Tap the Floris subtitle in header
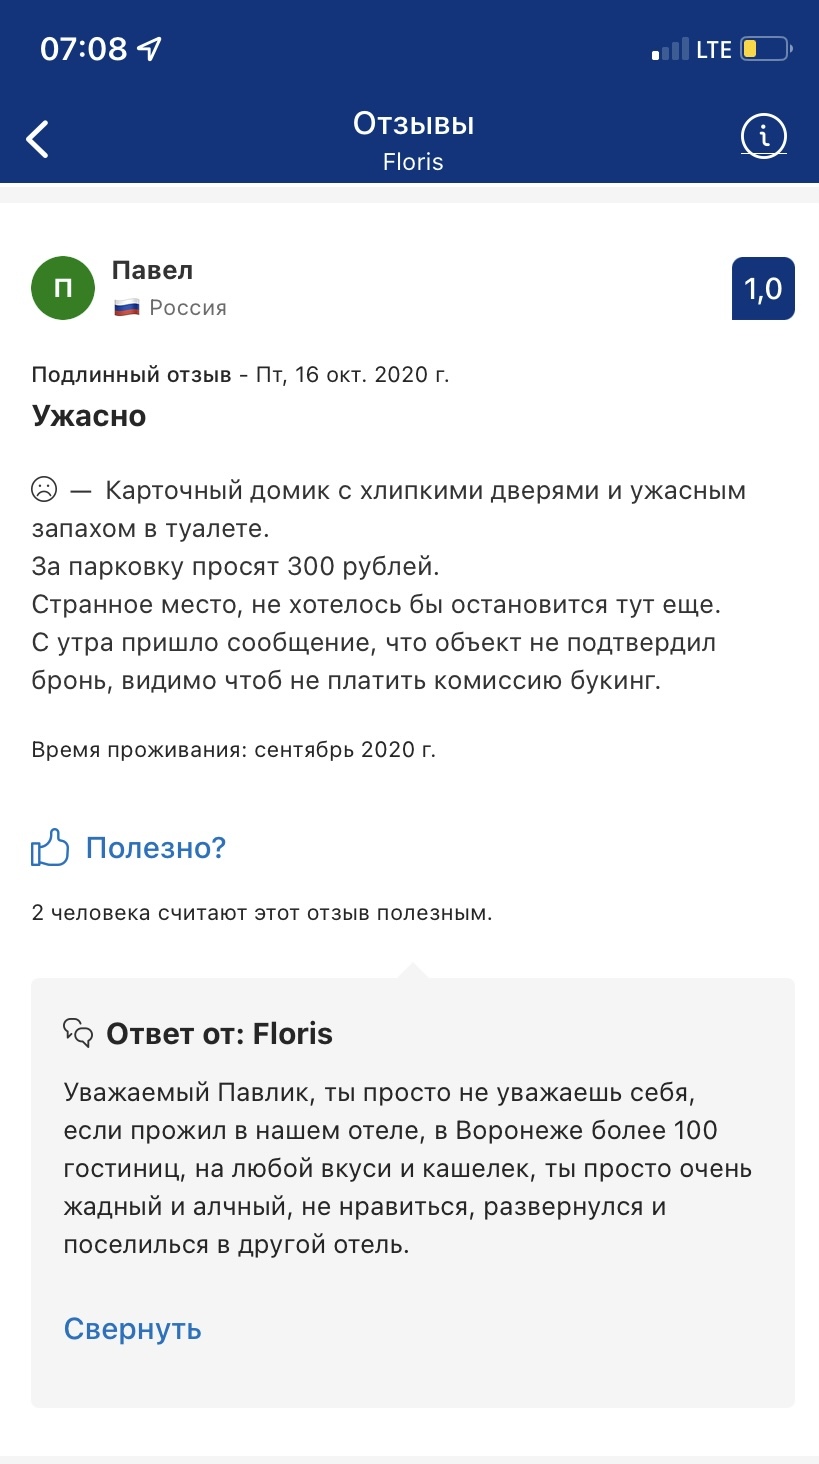This screenshot has width=819, height=1464. [413, 162]
